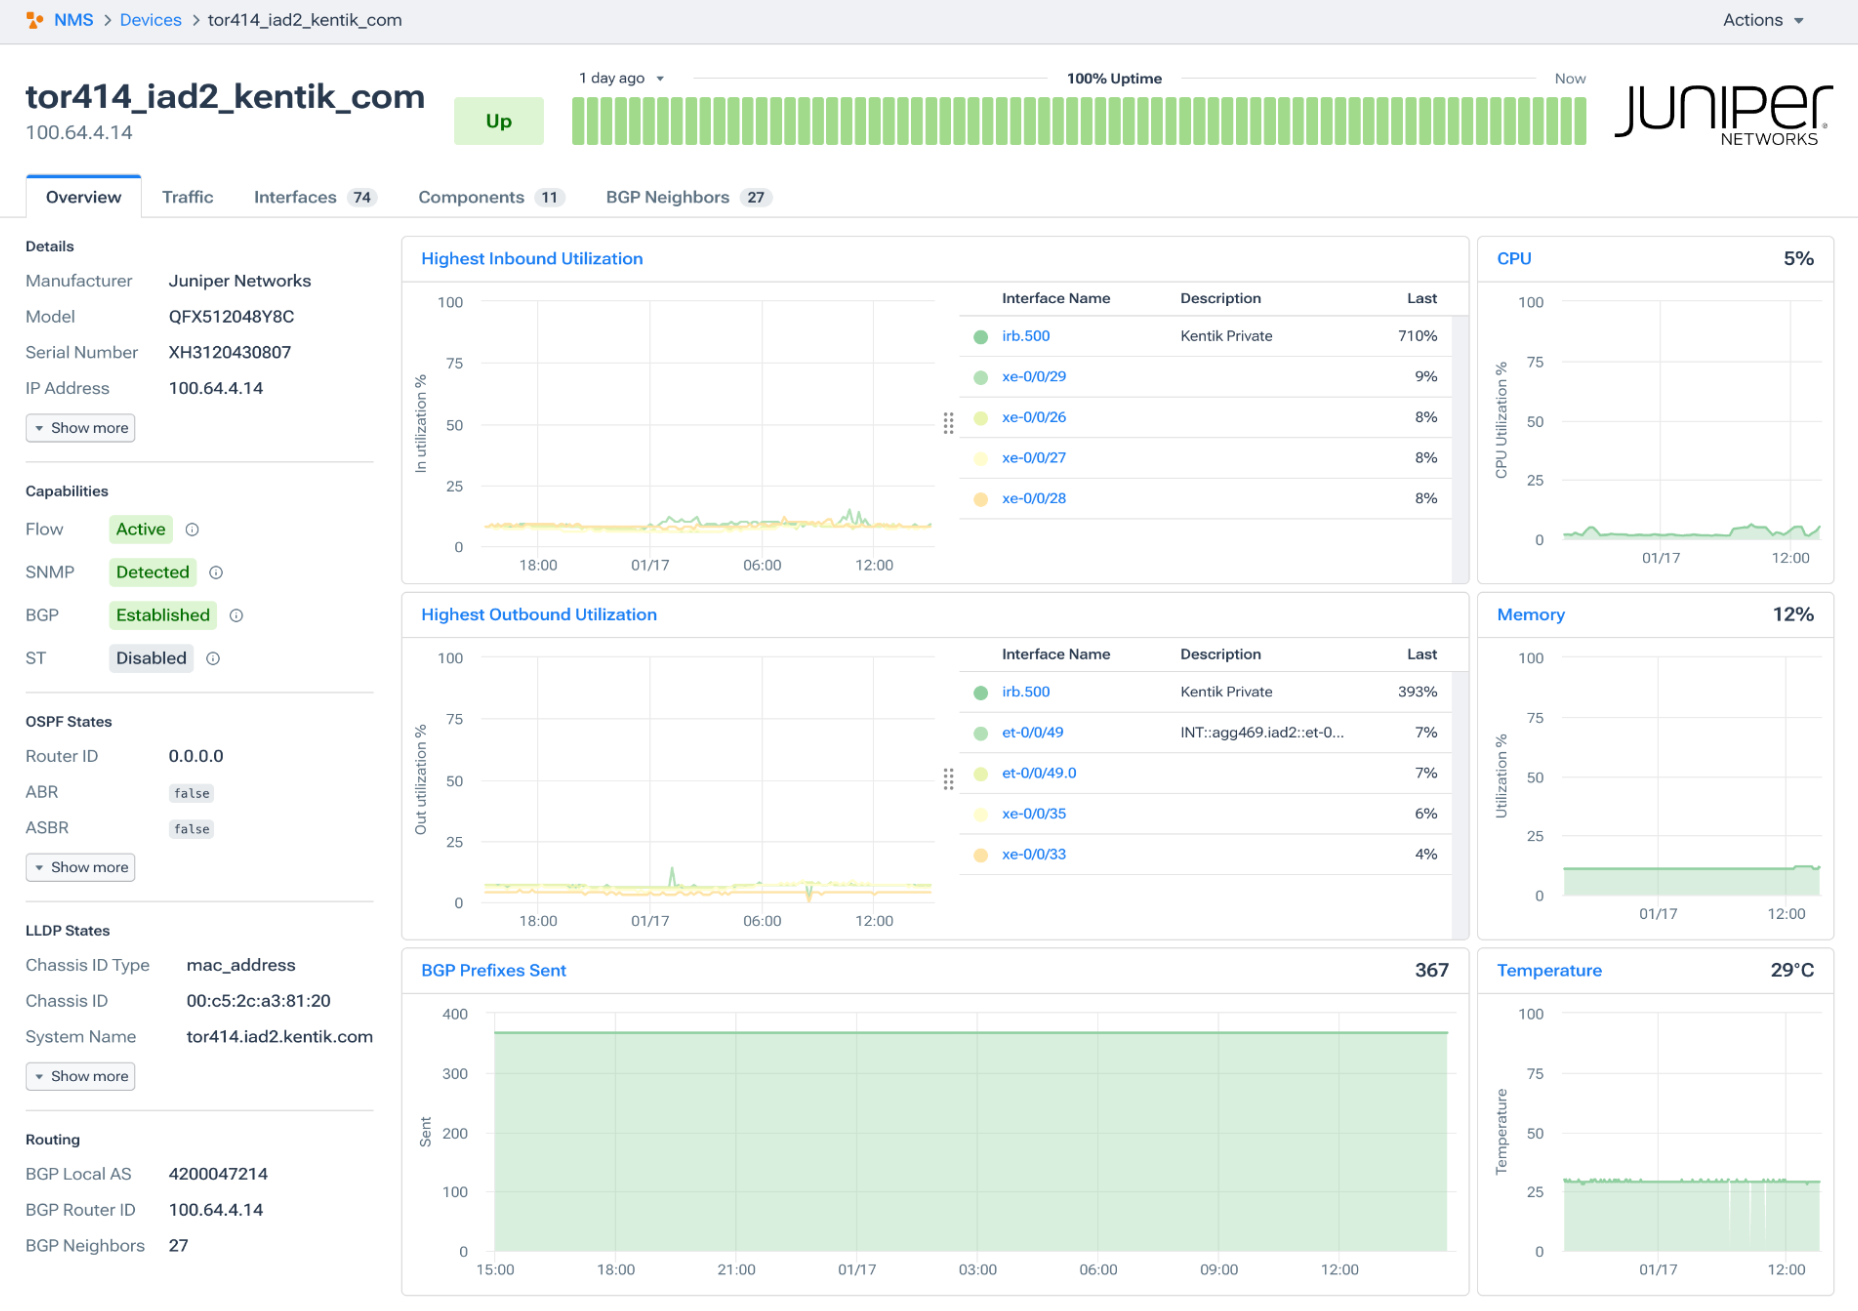Open xe-0/0/28 interface link
1858x1311 pixels.
pyautogui.click(x=1034, y=500)
